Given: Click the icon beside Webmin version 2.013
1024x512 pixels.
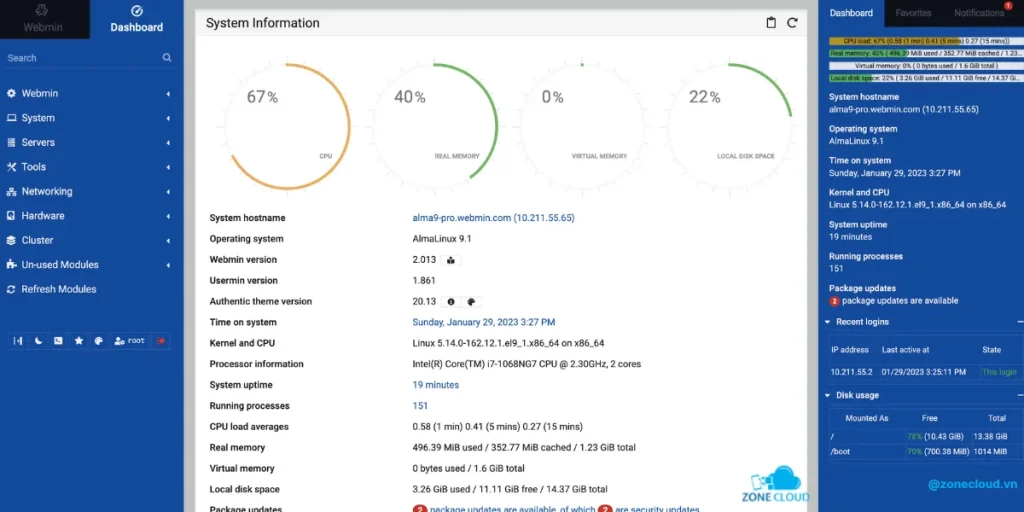Looking at the screenshot, I should point(451,260).
